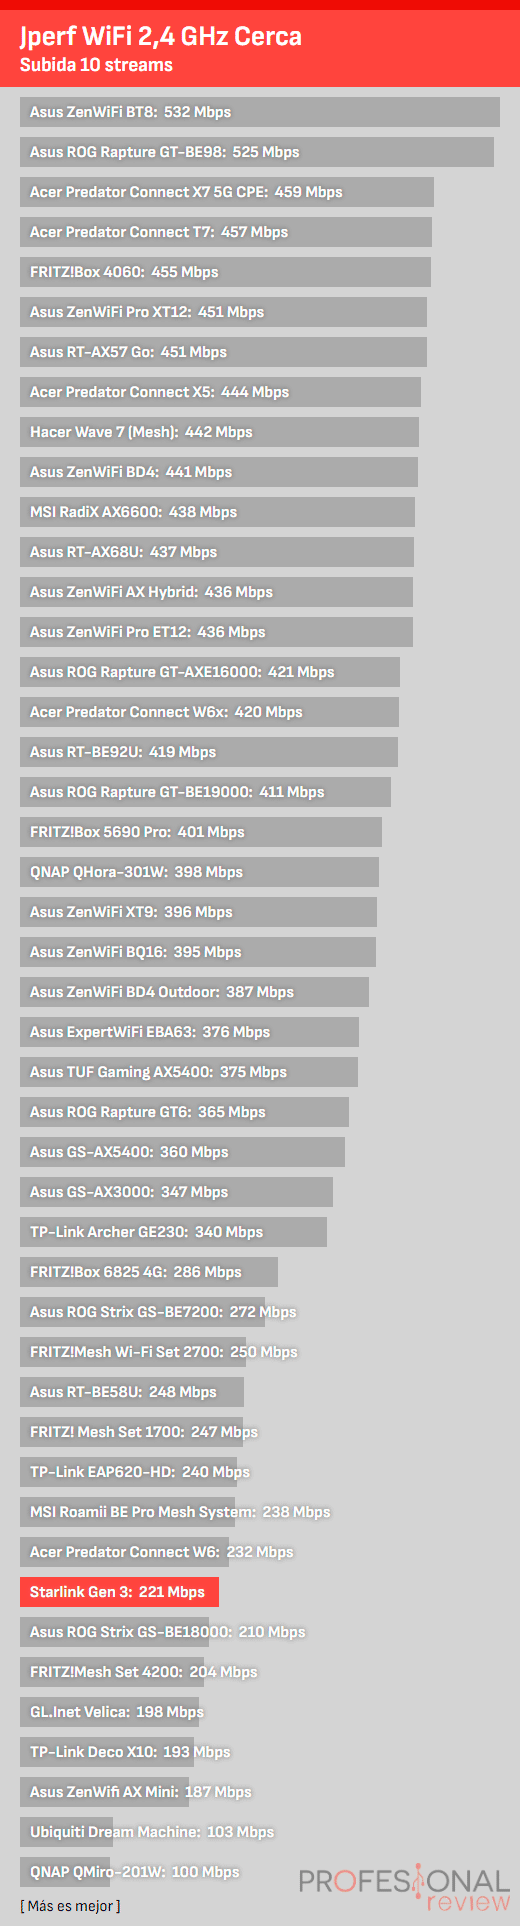Select the highlighted Starlink Gen 3 bar
The height and width of the screenshot is (1926, 520).
pyautogui.click(x=119, y=1592)
